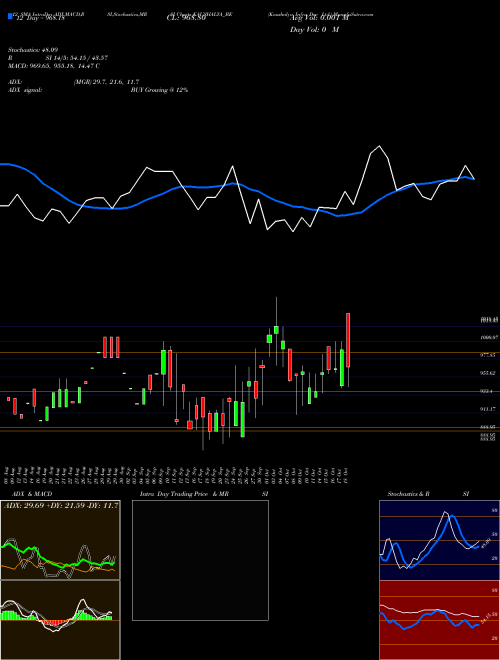This screenshot has width=500, height=660.
Task: Click the tall red last candlestick
Action: coord(348,340)
